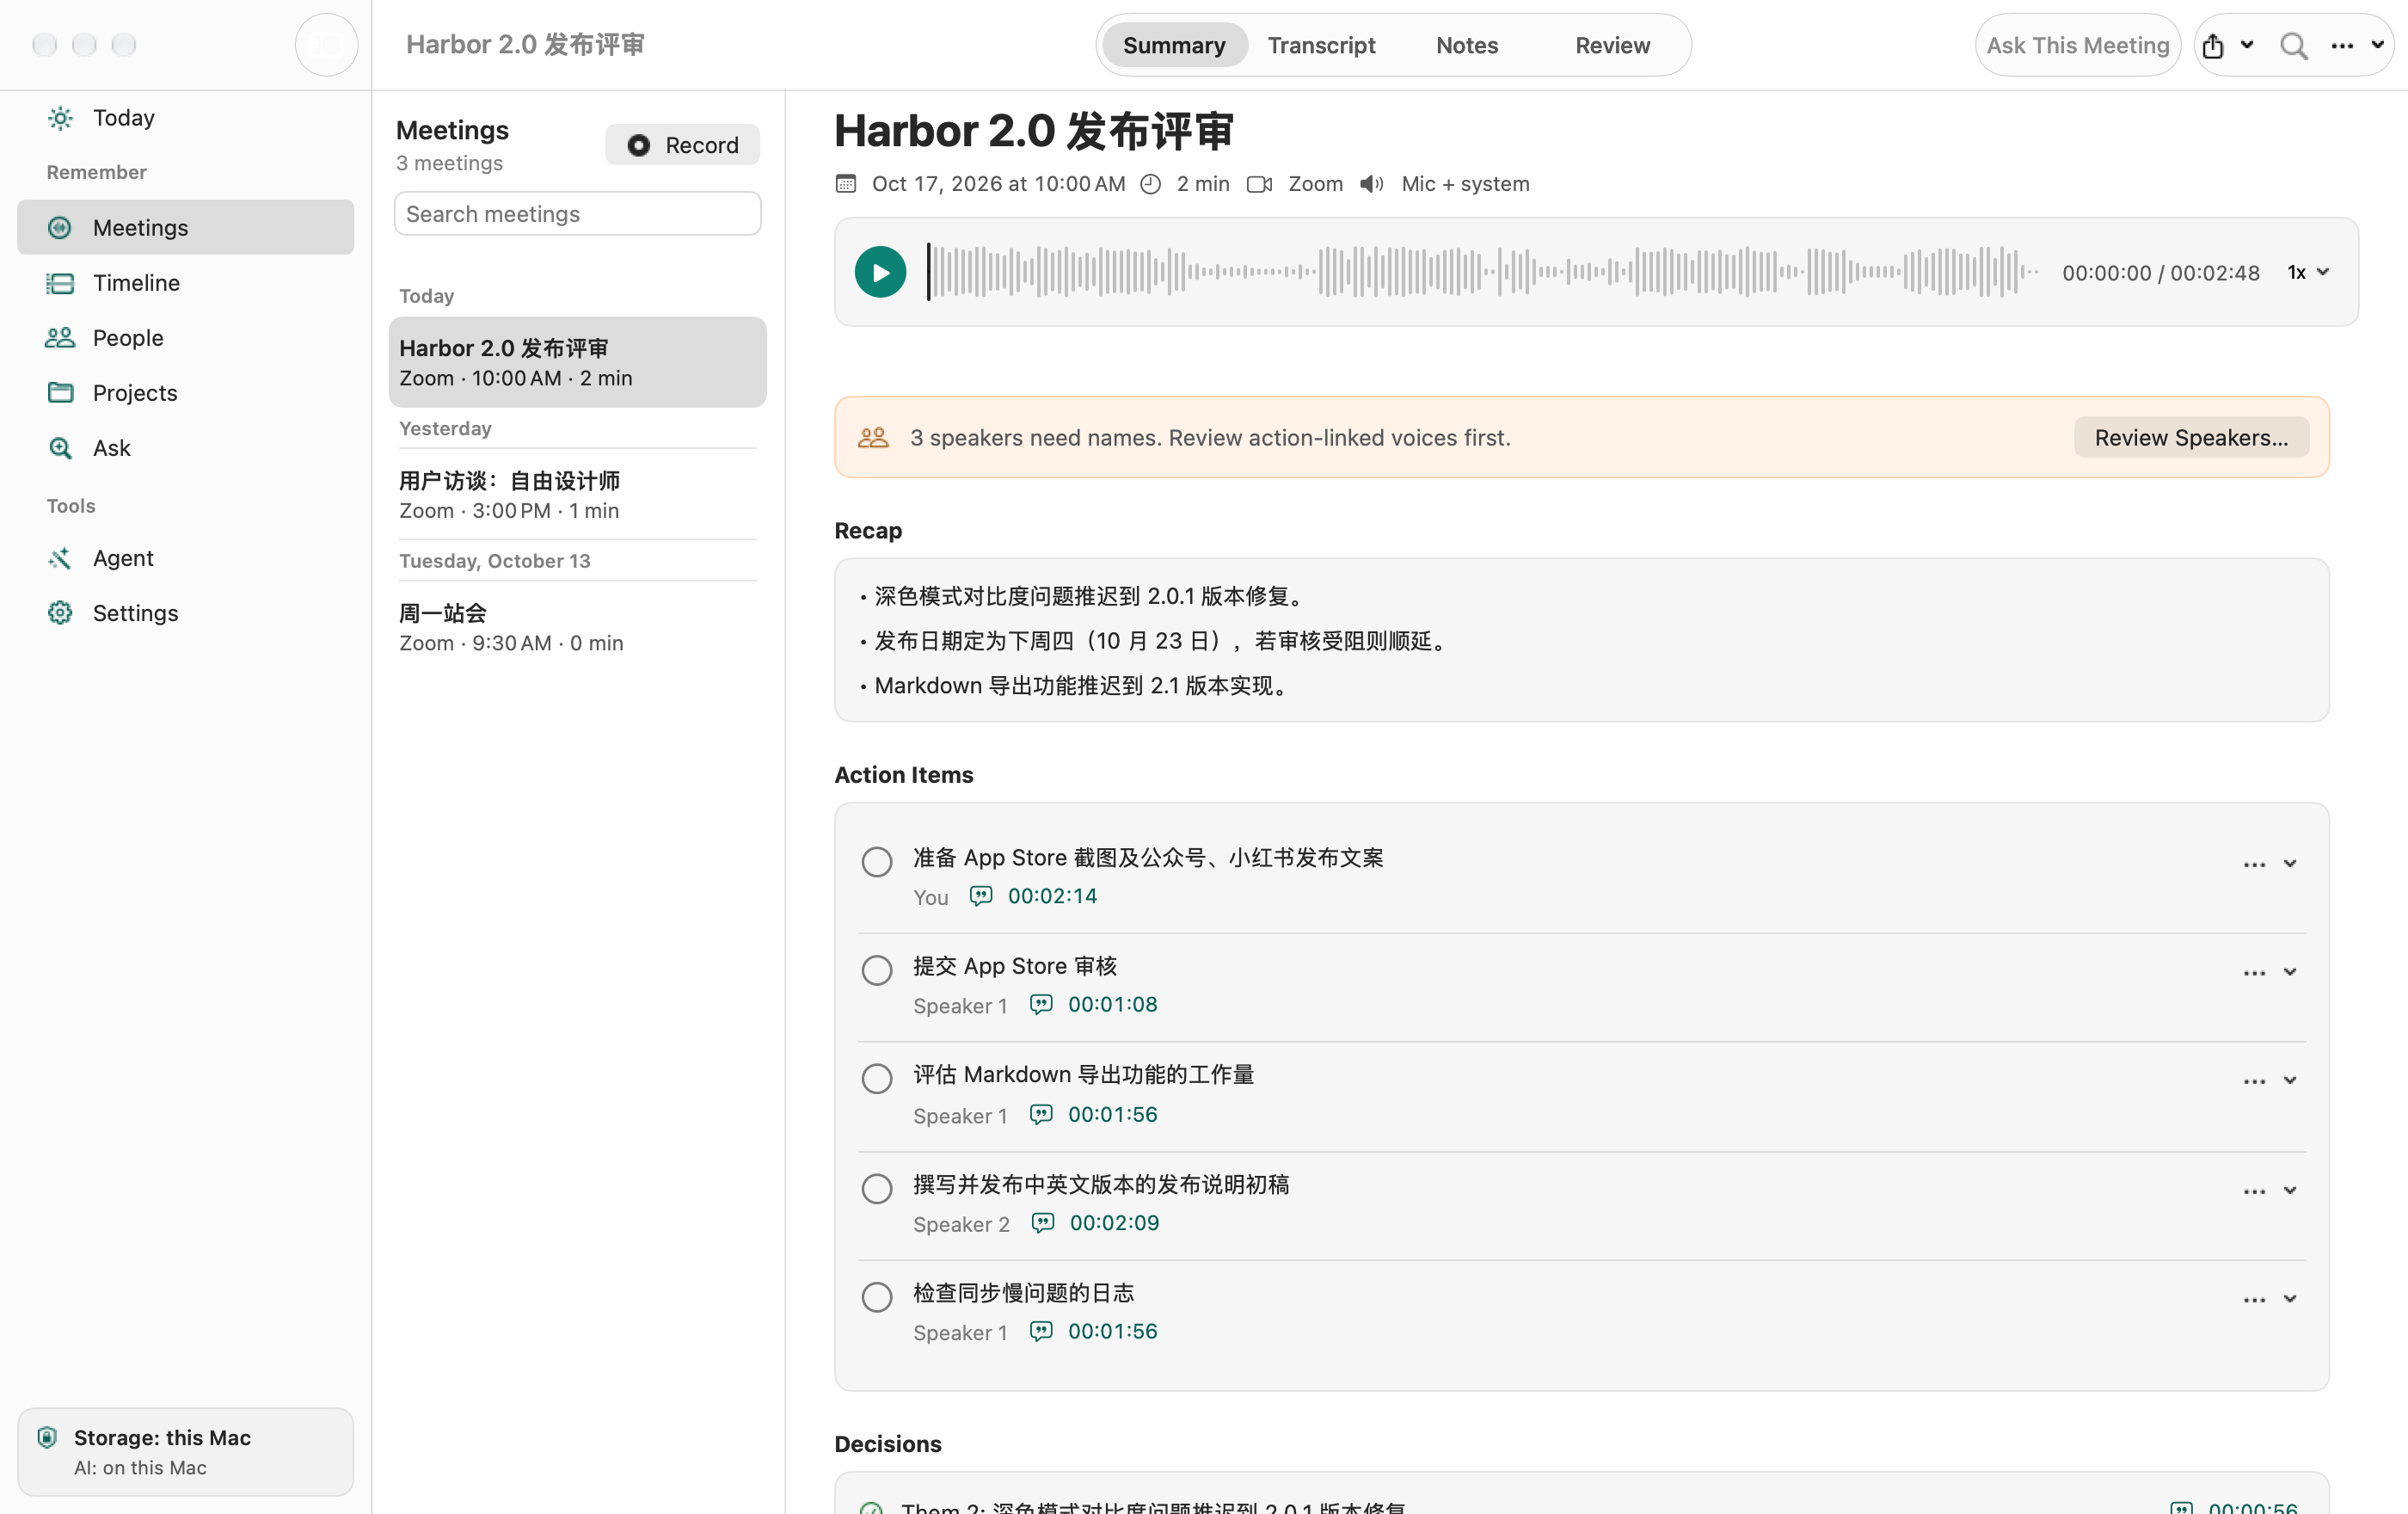
Task: Open Timeline in sidebar
Action: tap(186, 283)
